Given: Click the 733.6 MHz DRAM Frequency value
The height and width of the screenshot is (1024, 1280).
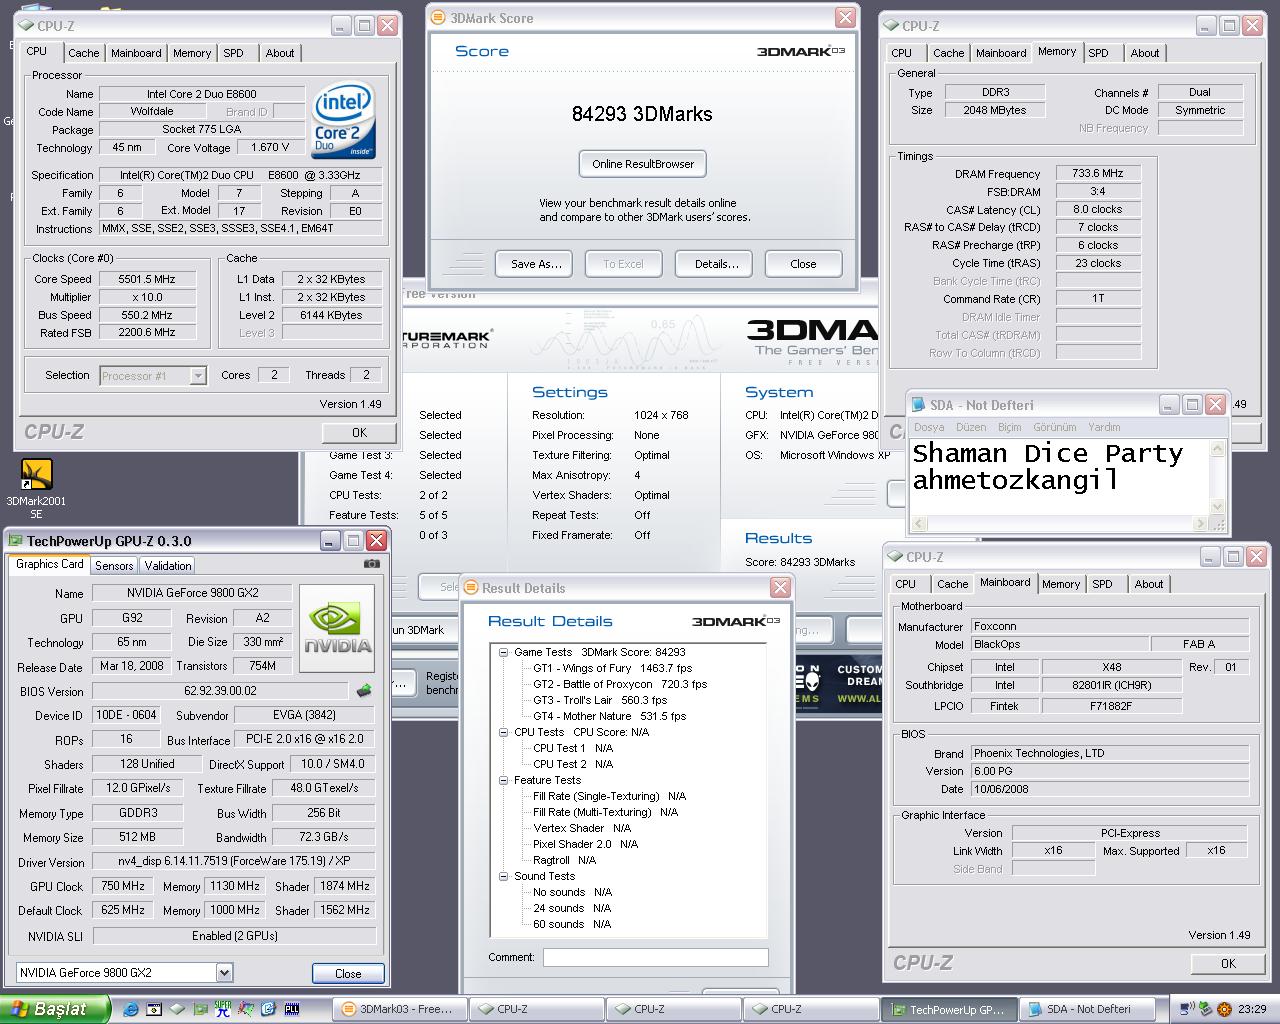Looking at the screenshot, I should pos(1097,173).
